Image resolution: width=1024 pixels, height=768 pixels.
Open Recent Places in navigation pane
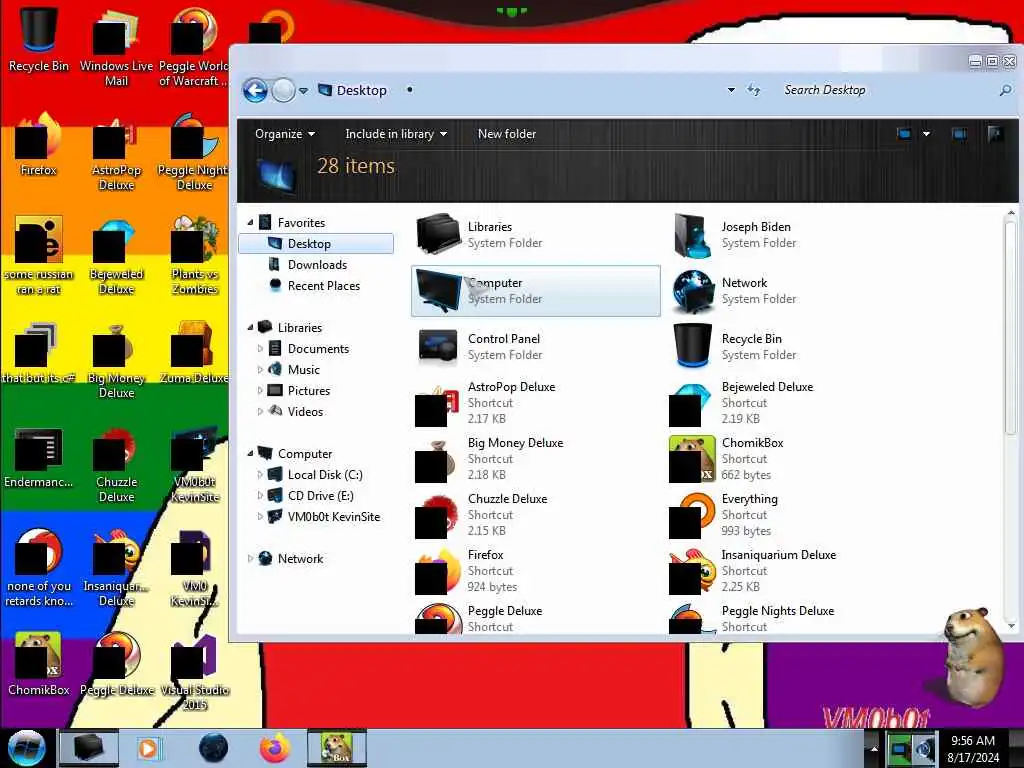323,285
